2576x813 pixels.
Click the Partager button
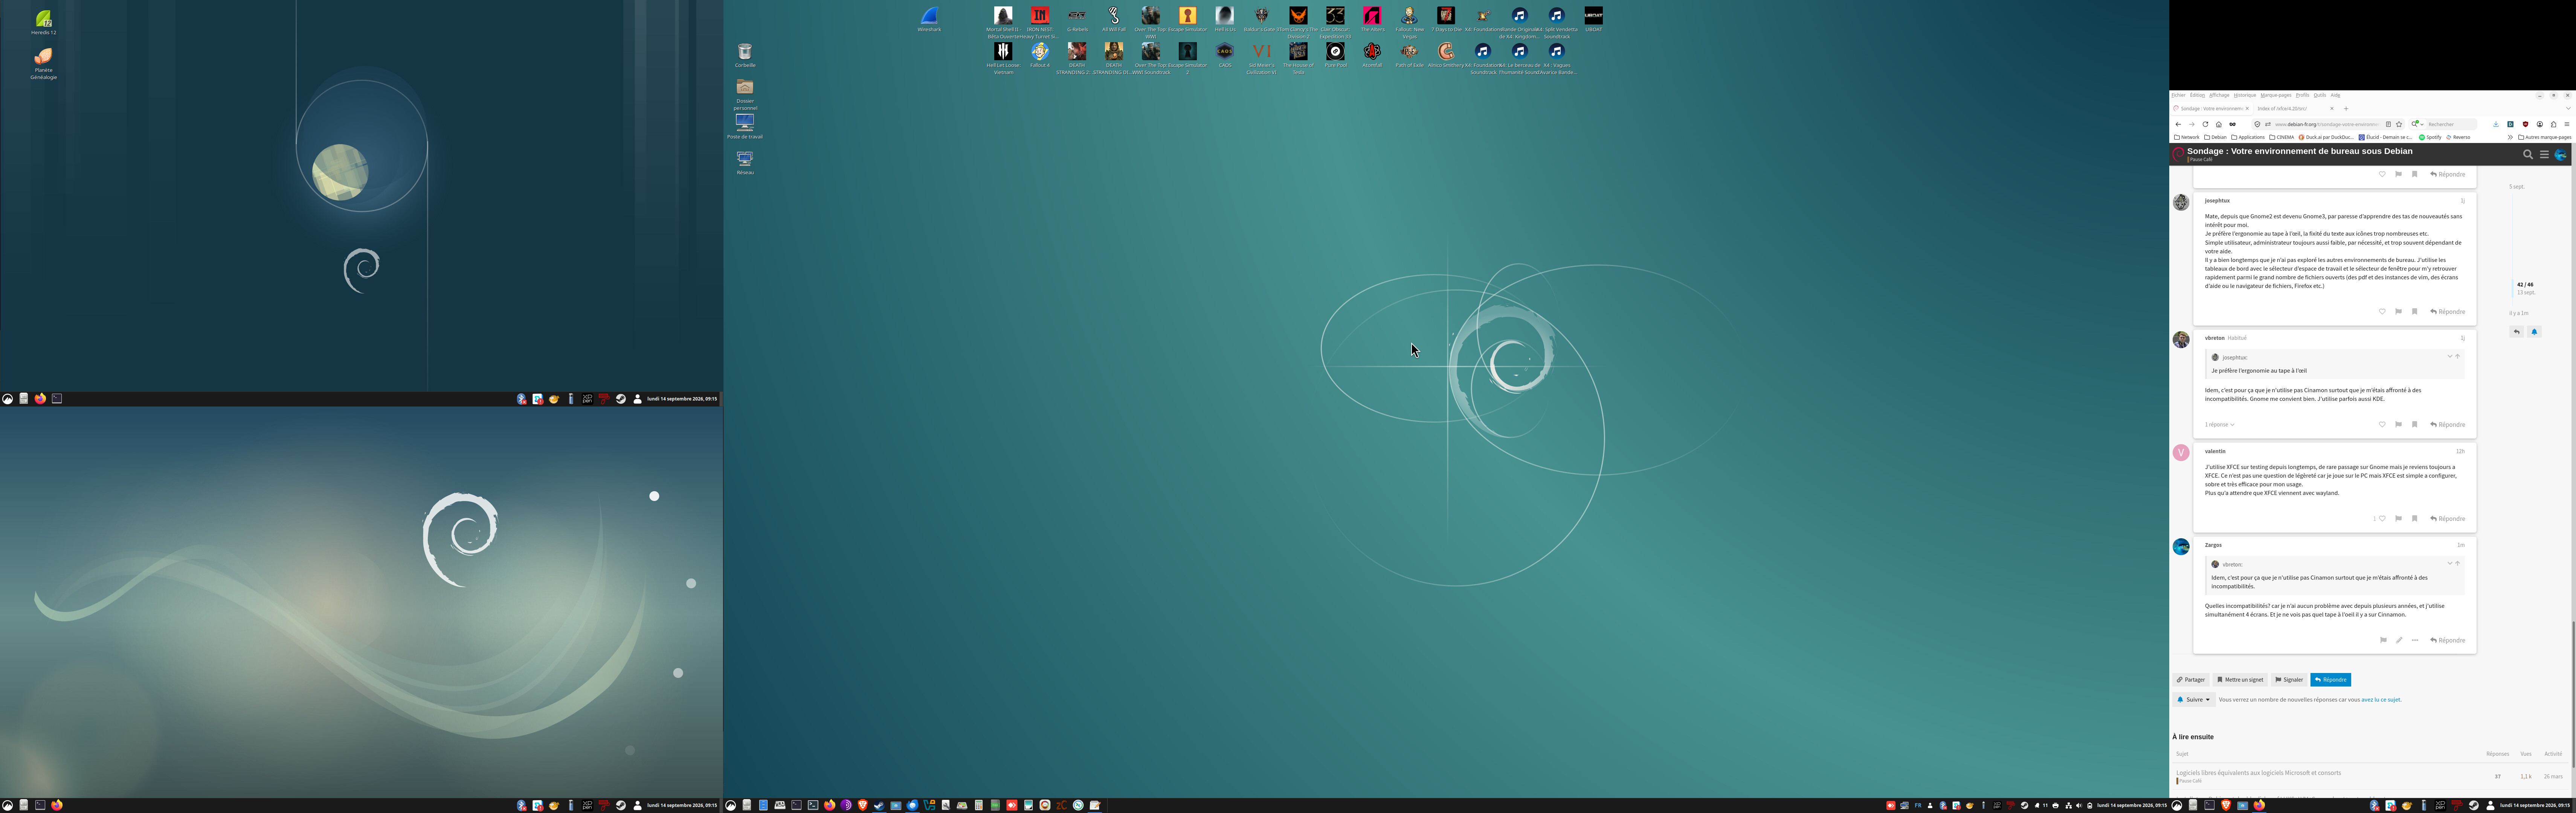pos(2191,680)
